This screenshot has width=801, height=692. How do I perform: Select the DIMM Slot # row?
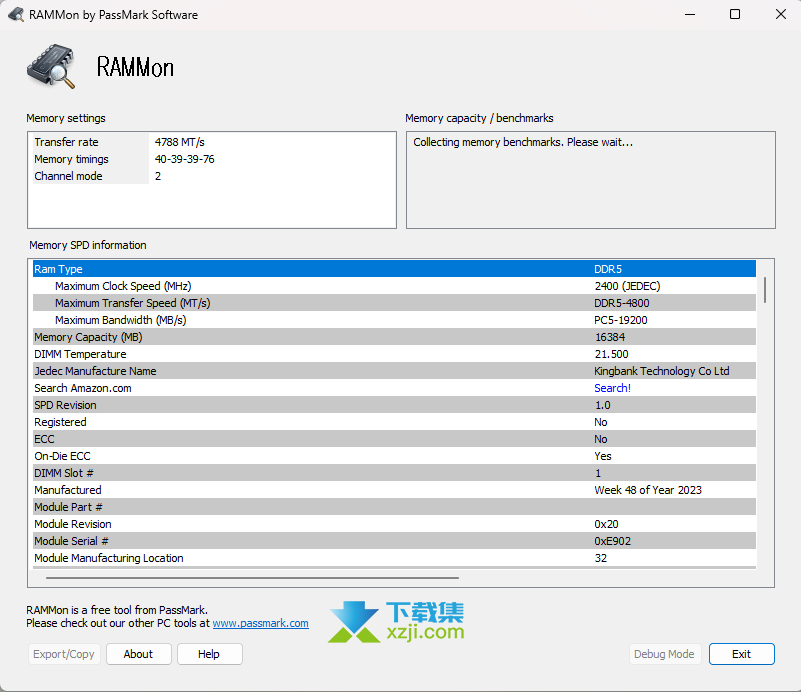pos(394,473)
